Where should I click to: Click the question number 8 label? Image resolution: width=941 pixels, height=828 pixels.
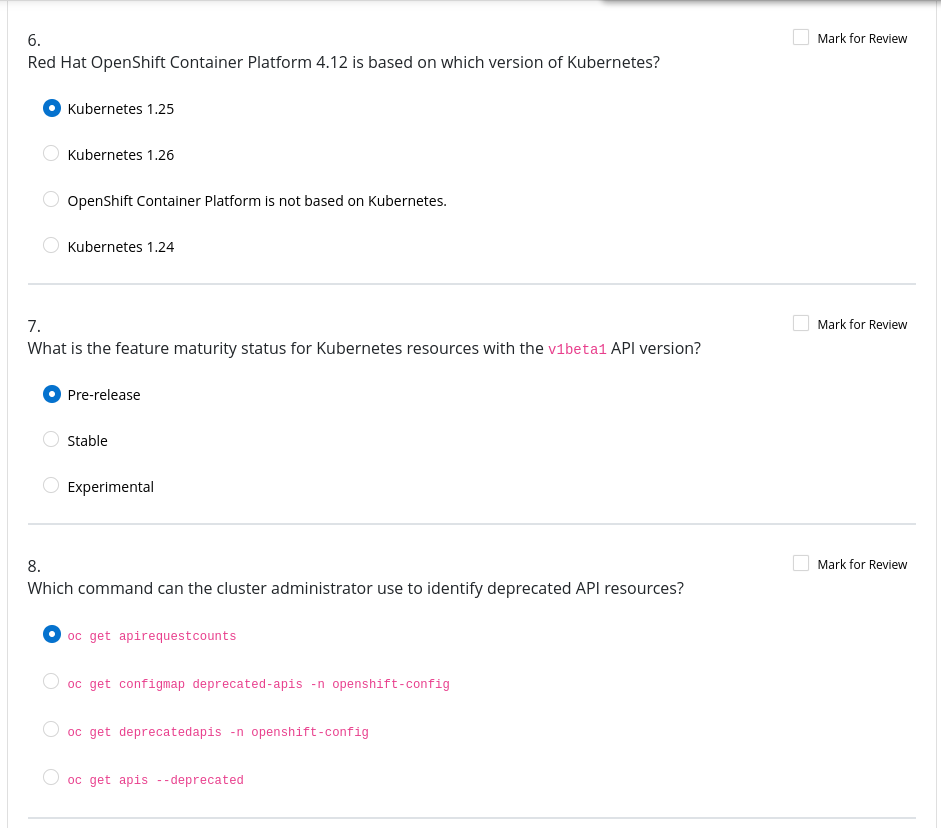pyautogui.click(x=34, y=566)
